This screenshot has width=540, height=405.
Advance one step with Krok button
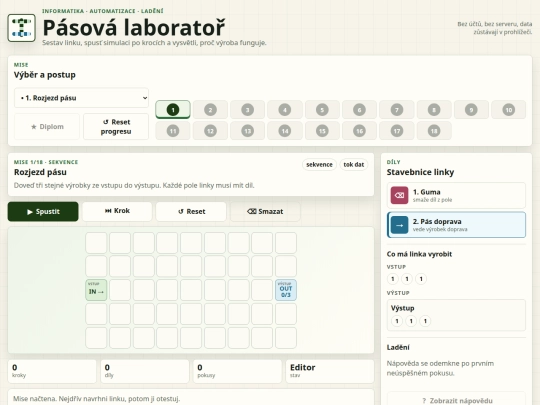(x=117, y=211)
